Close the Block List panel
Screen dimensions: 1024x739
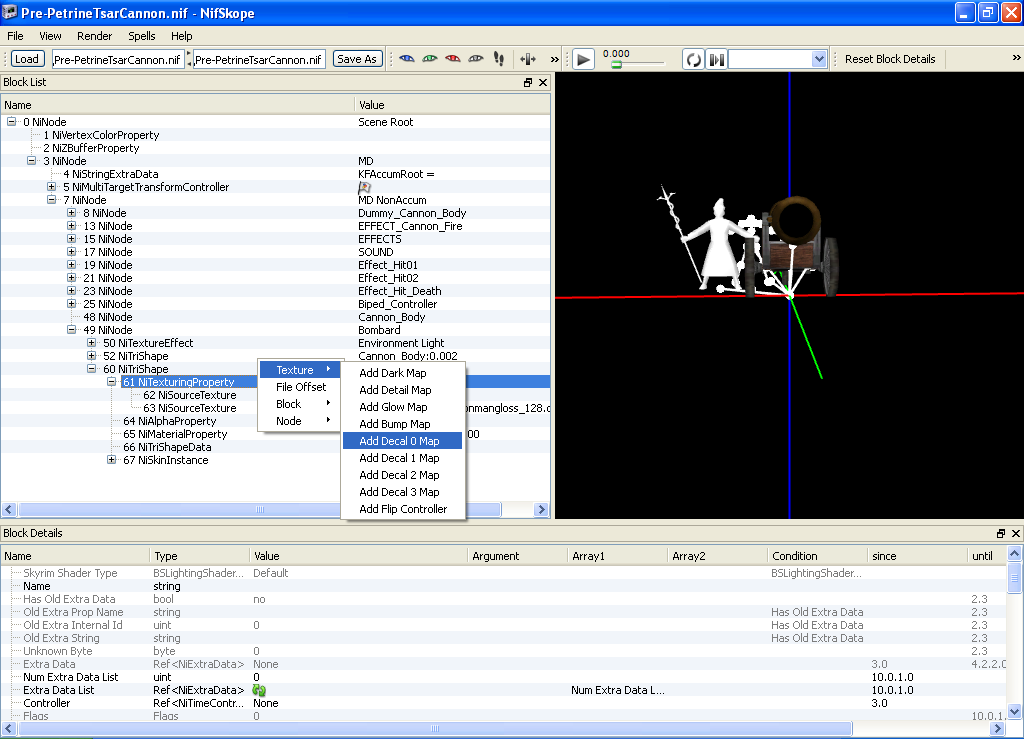tap(543, 82)
